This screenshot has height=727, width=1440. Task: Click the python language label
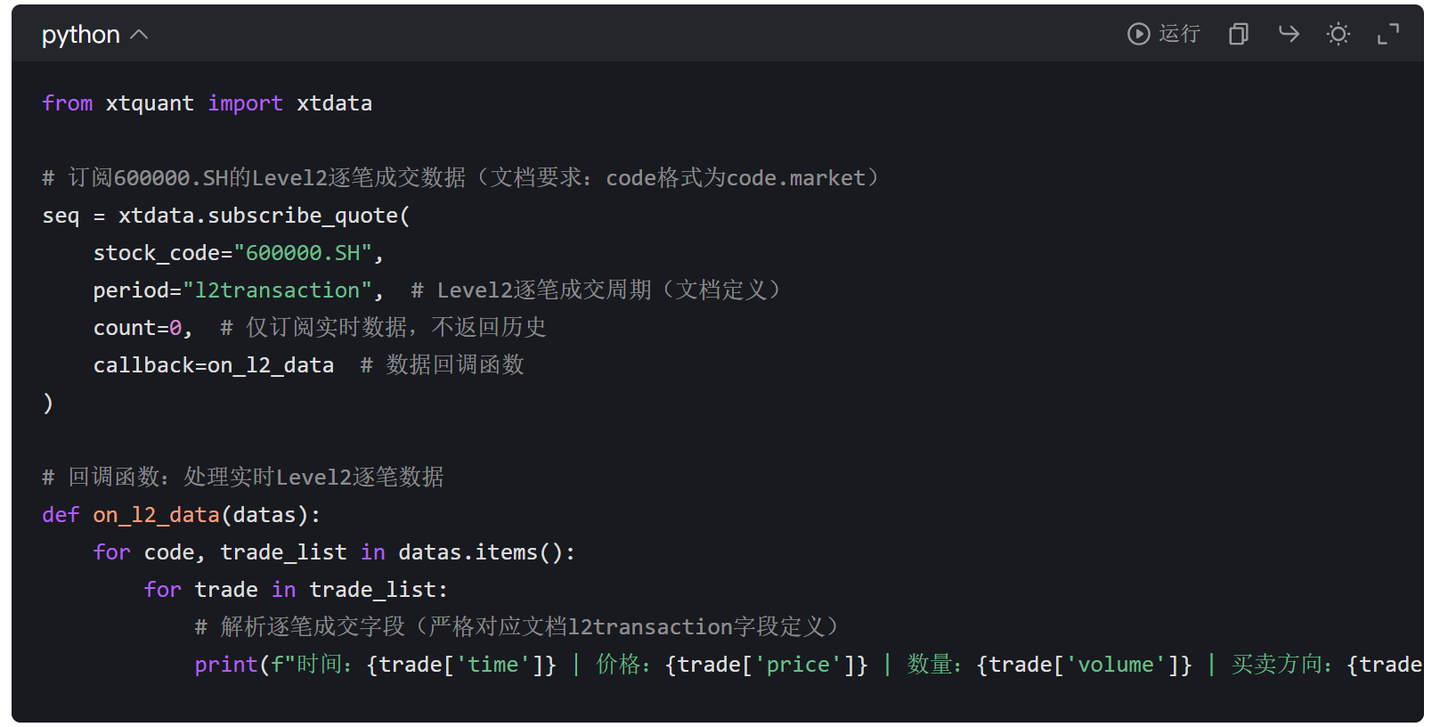tap(80, 35)
